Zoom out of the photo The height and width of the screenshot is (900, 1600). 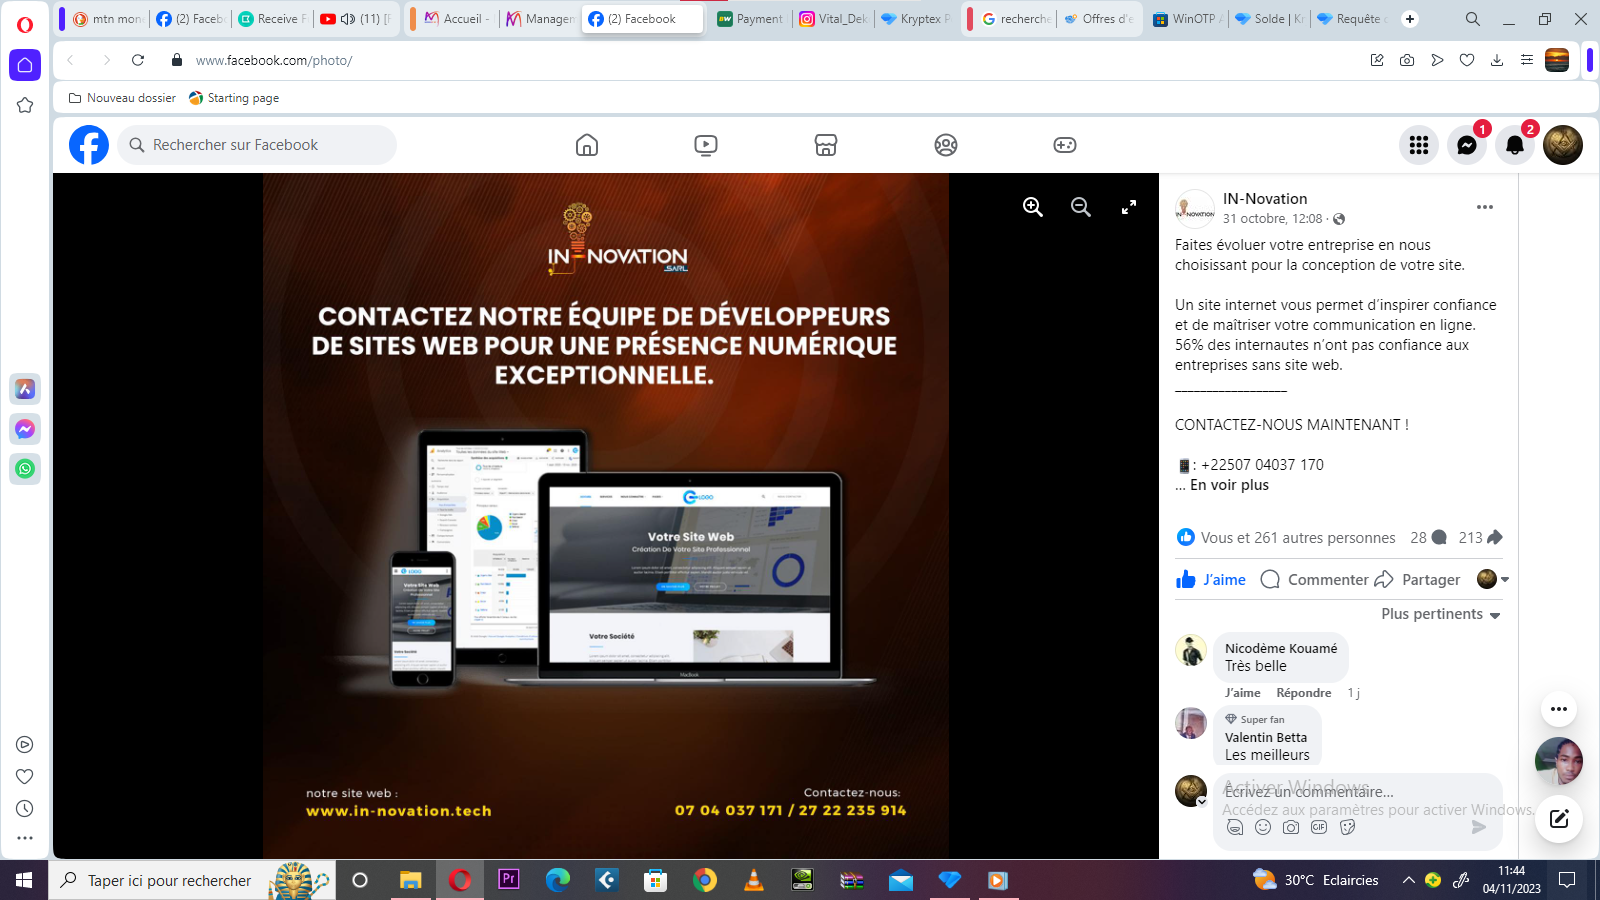tap(1081, 207)
